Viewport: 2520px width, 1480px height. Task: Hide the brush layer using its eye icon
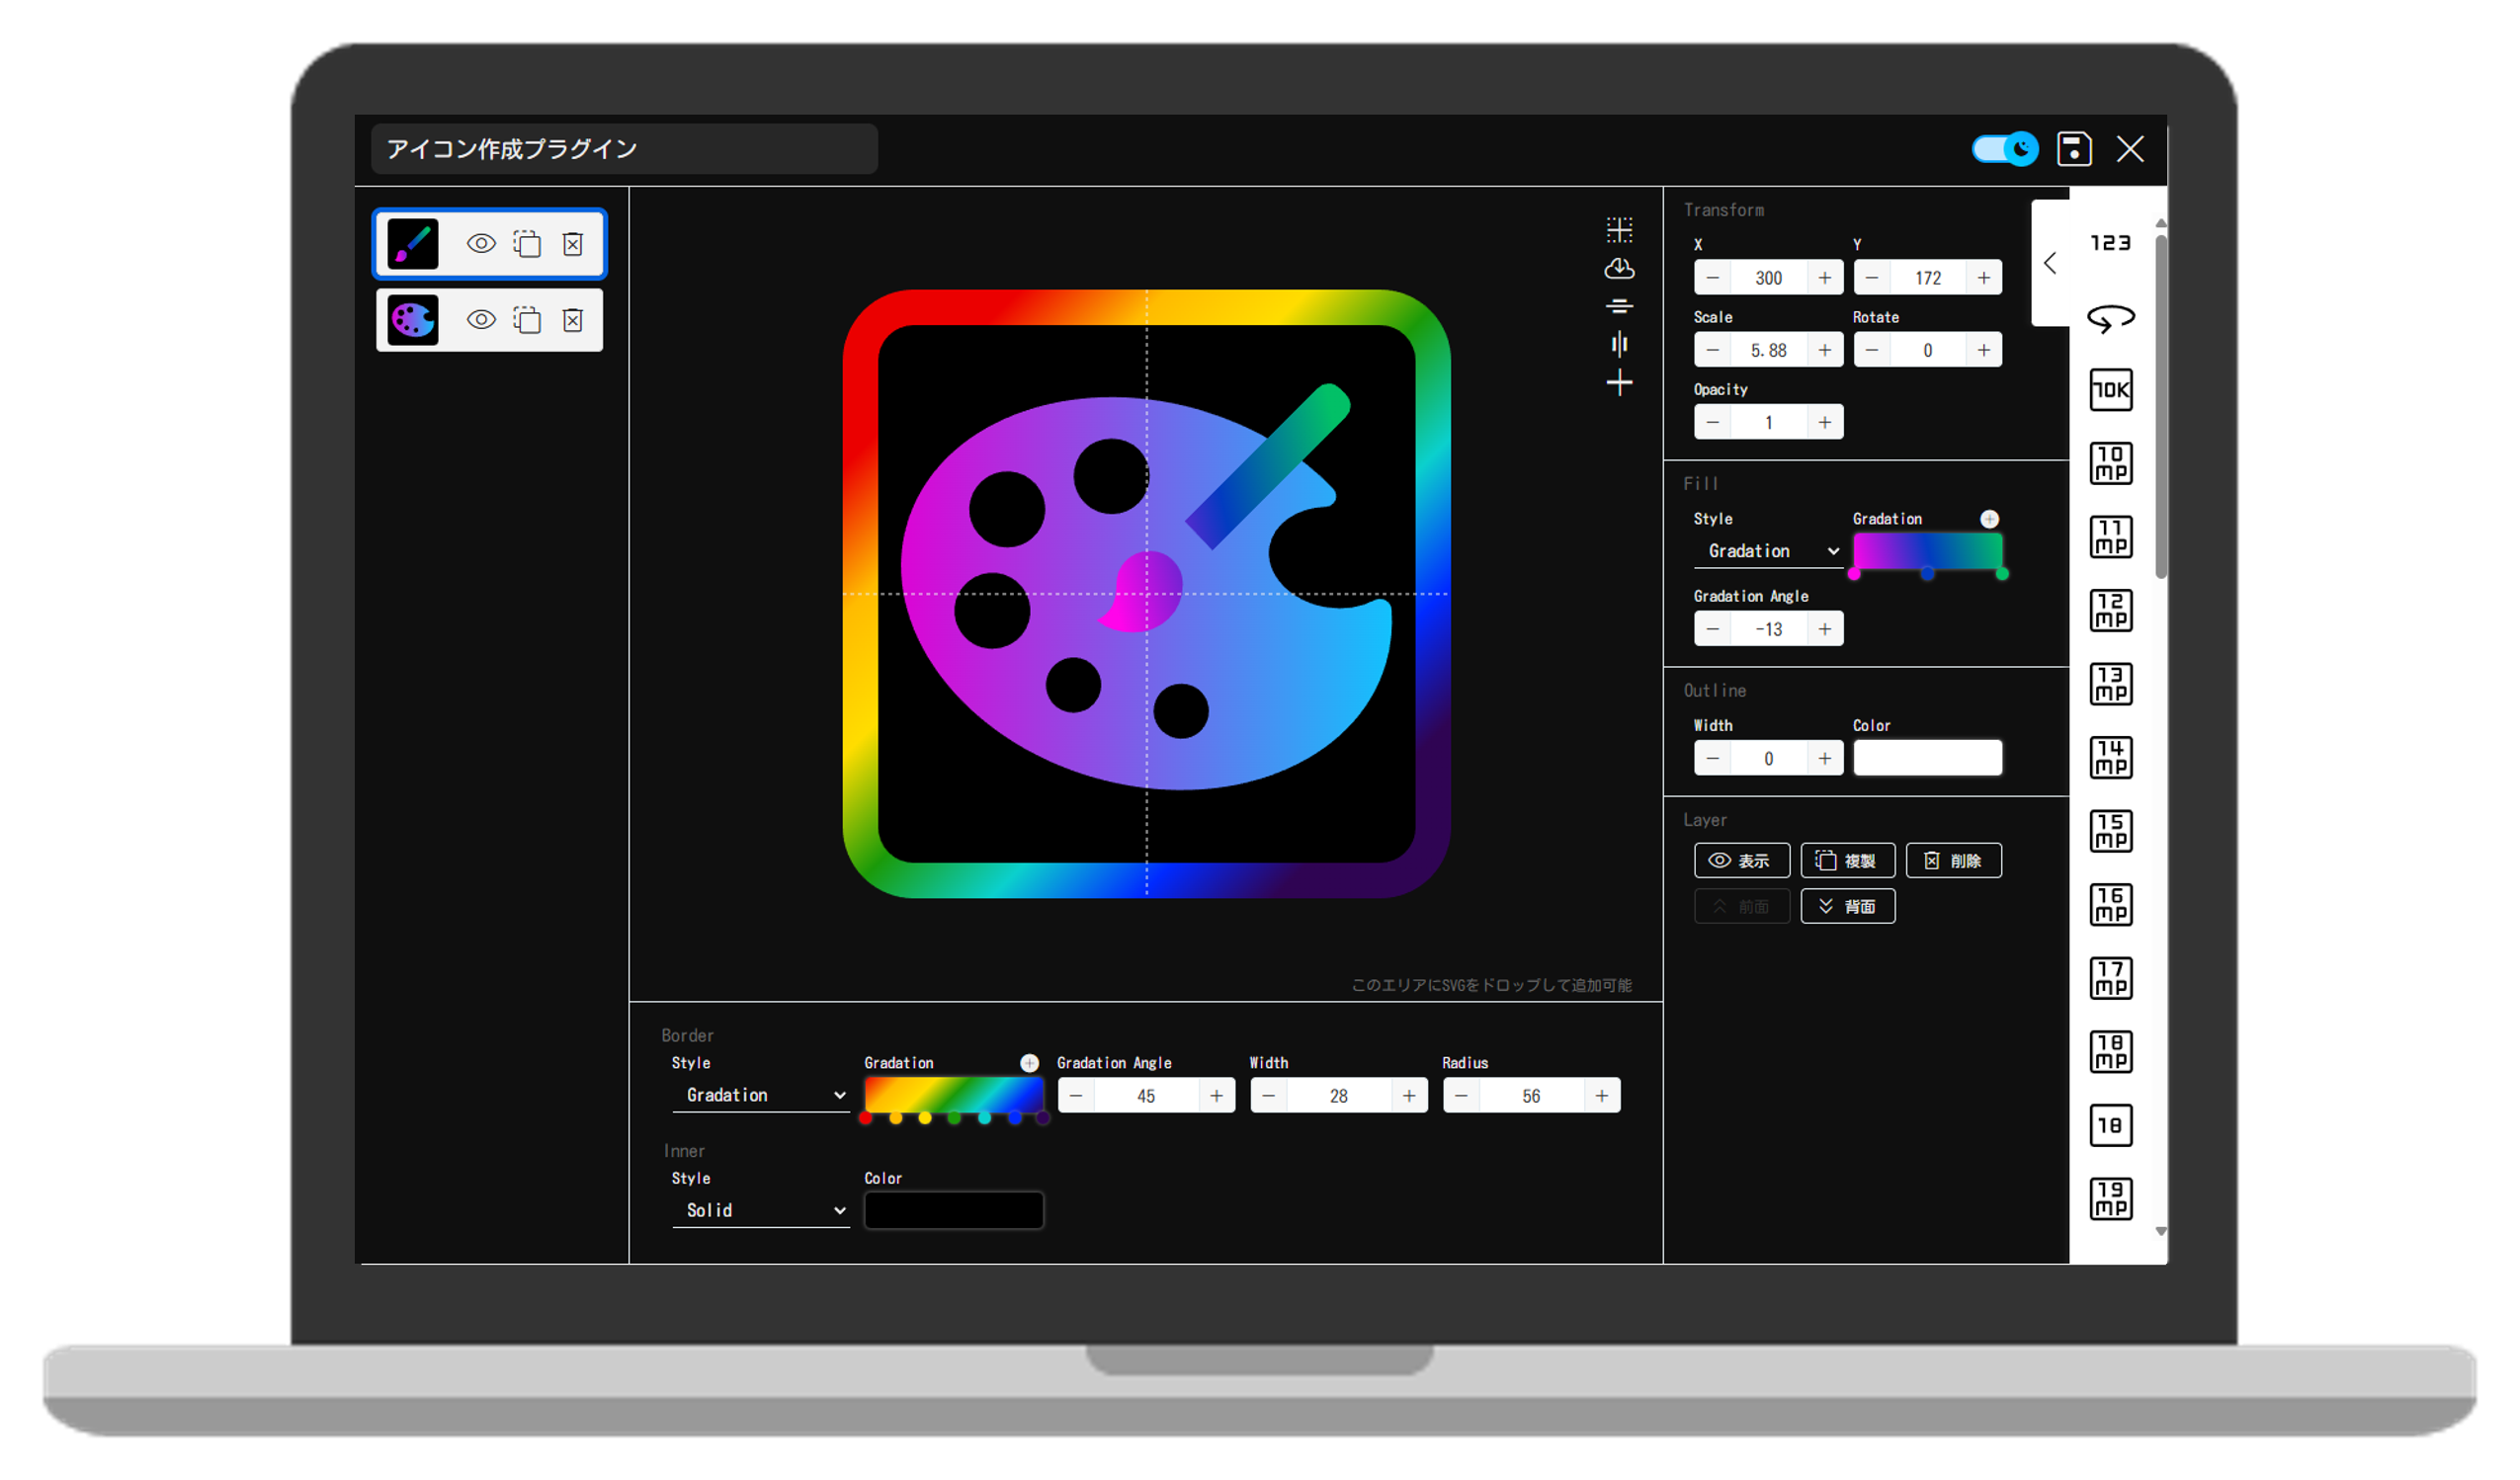481,244
